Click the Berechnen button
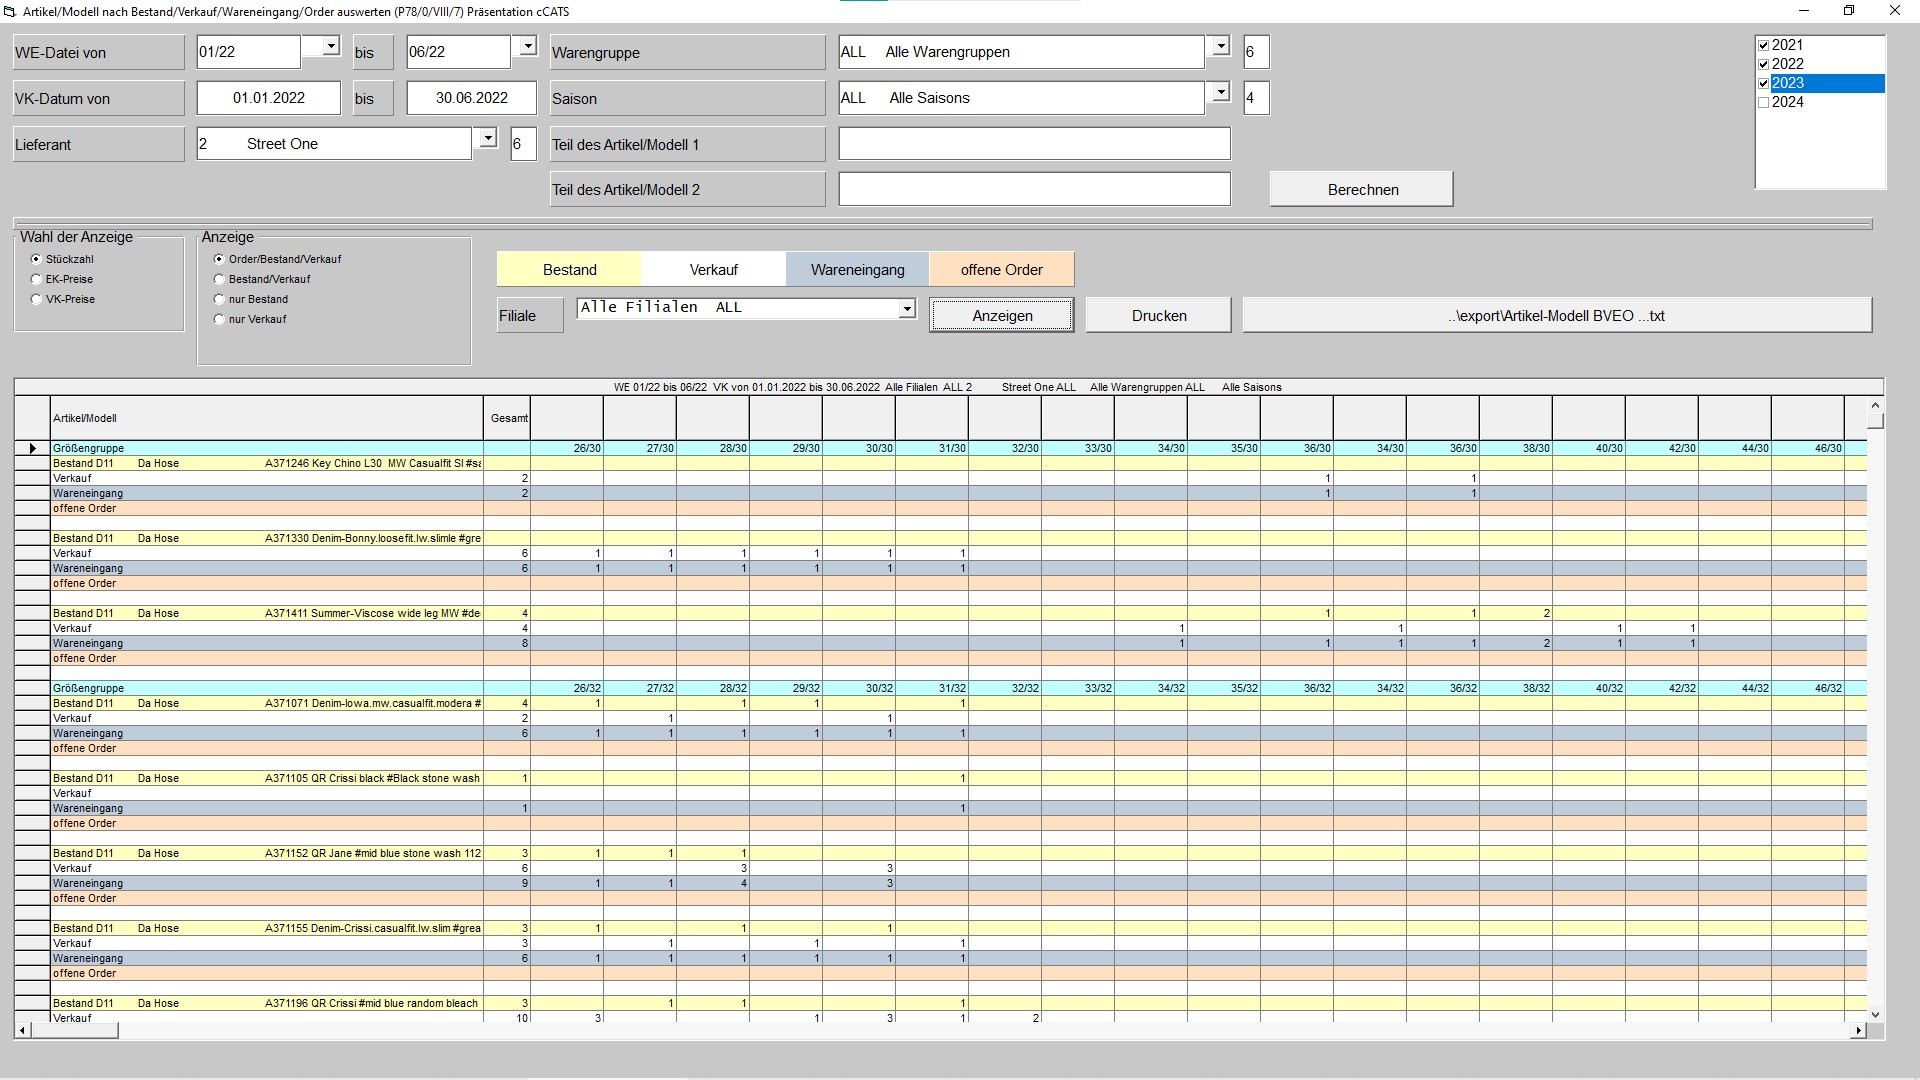Viewport: 1920px width, 1080px height. pos(1361,188)
